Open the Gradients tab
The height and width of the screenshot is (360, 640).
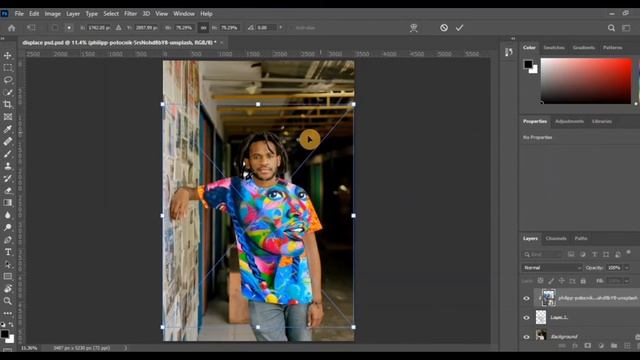[584, 48]
